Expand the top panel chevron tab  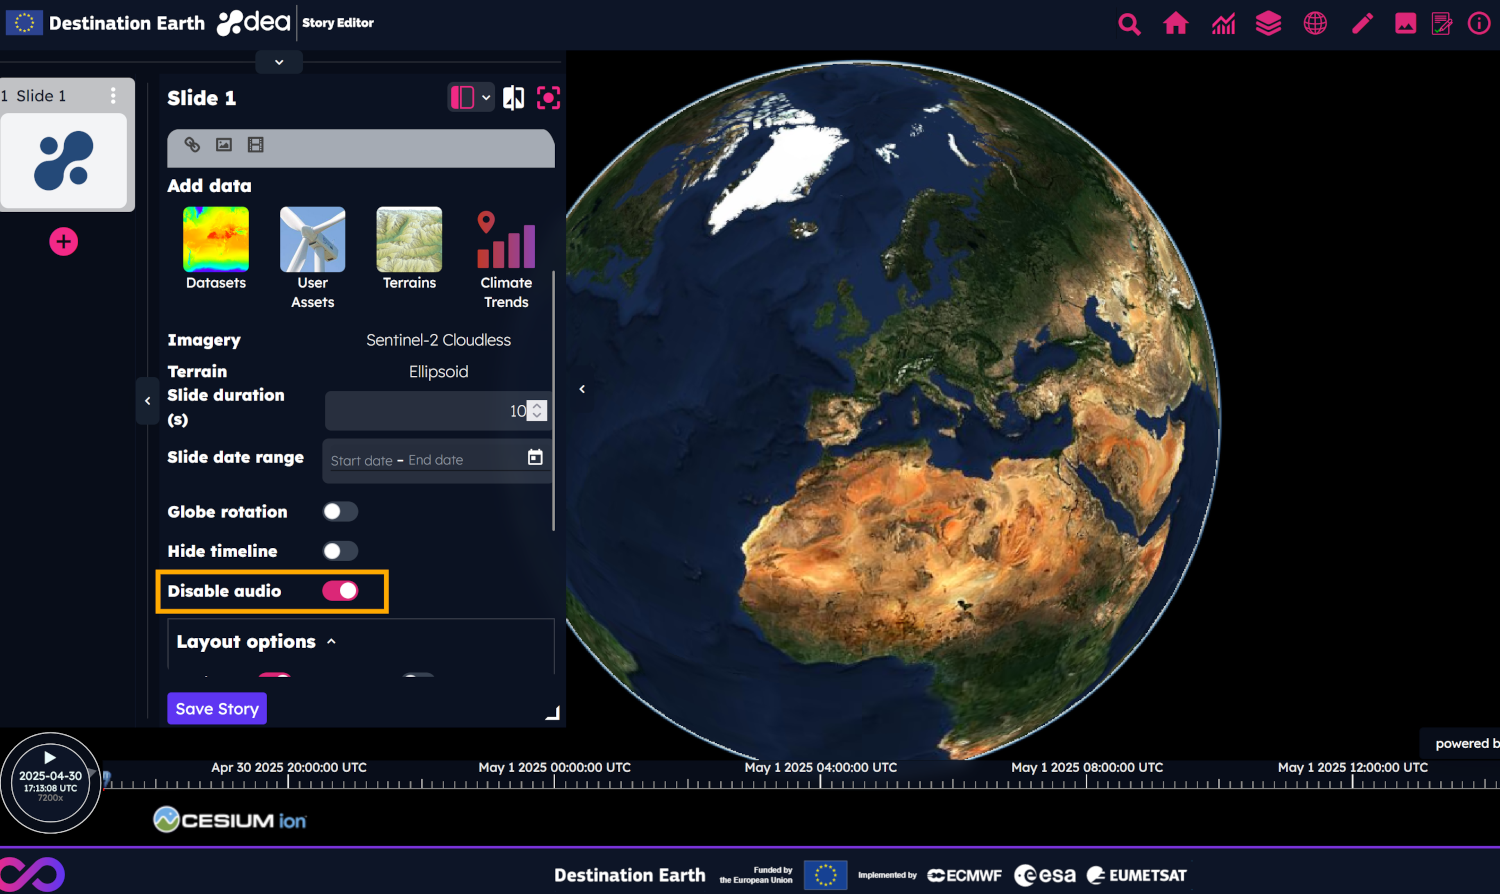point(279,62)
